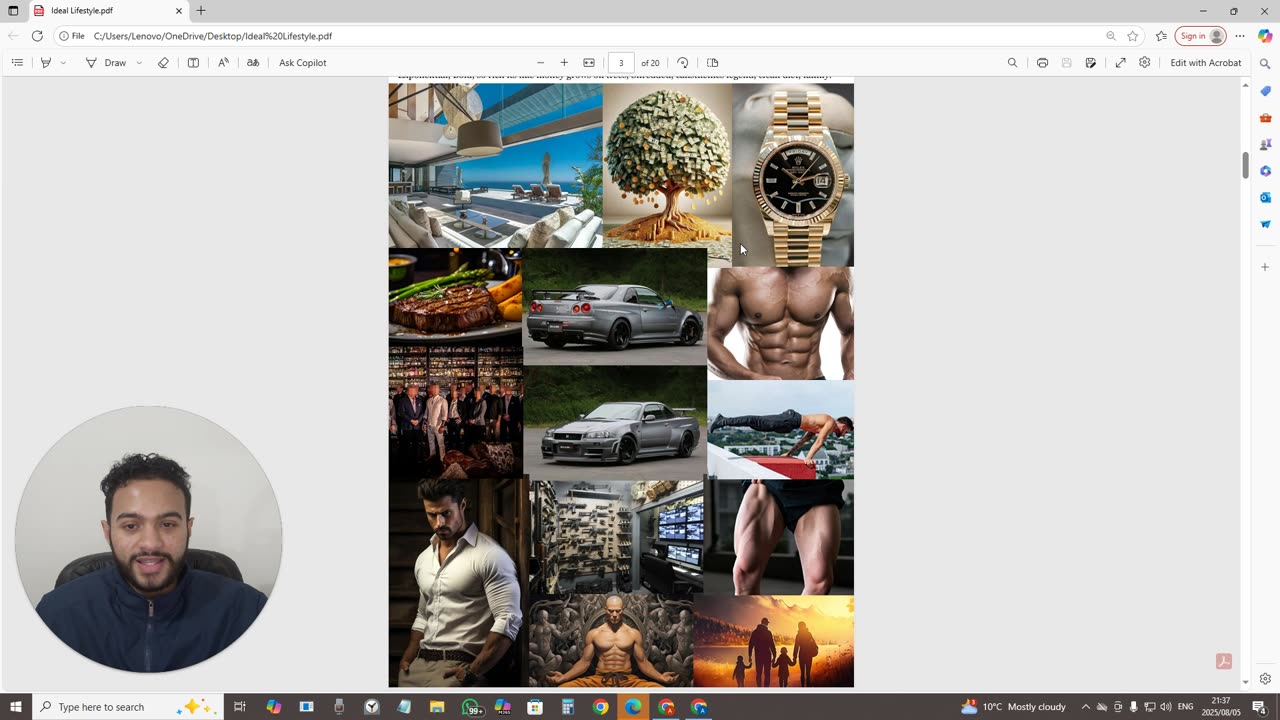Screen dimensions: 1280x720
Task: Click the money tree image
Action: [x=667, y=165]
